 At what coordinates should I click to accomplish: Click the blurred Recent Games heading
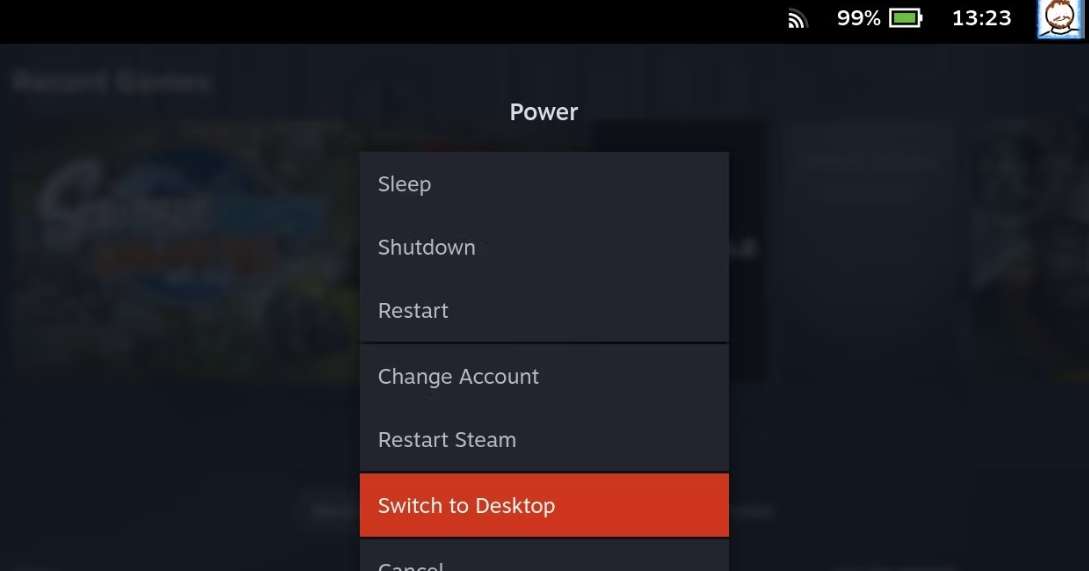(111, 82)
